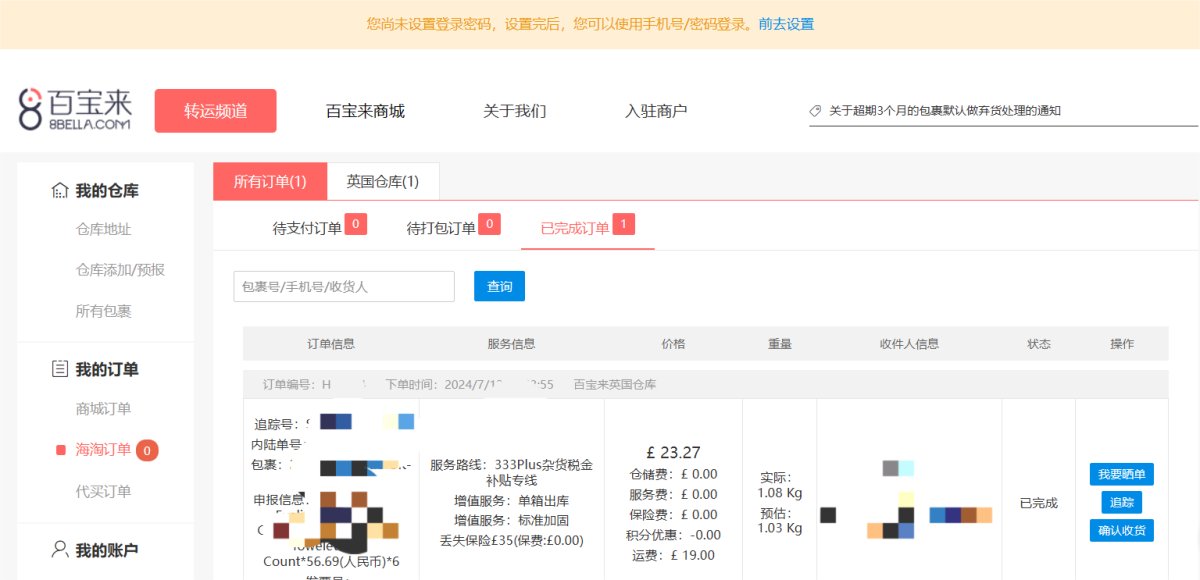Click the 增值服务:标准加固 line
This screenshot has height=580, width=1200.
[x=512, y=521]
